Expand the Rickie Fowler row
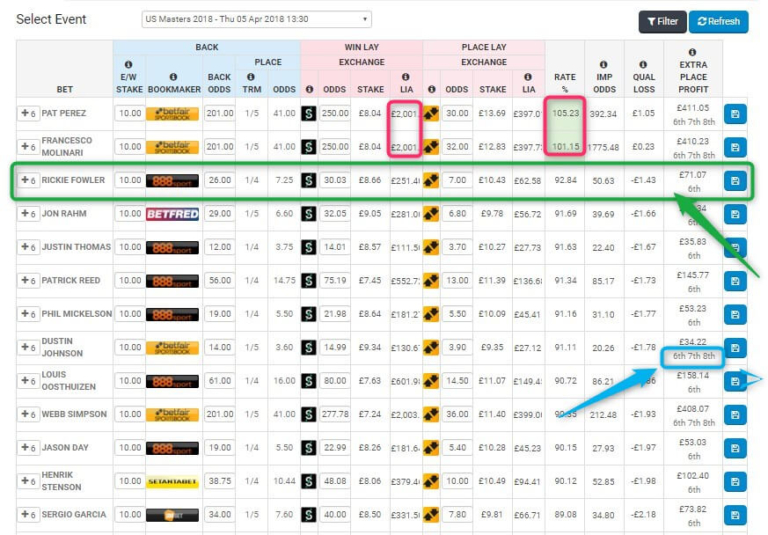 coord(28,180)
